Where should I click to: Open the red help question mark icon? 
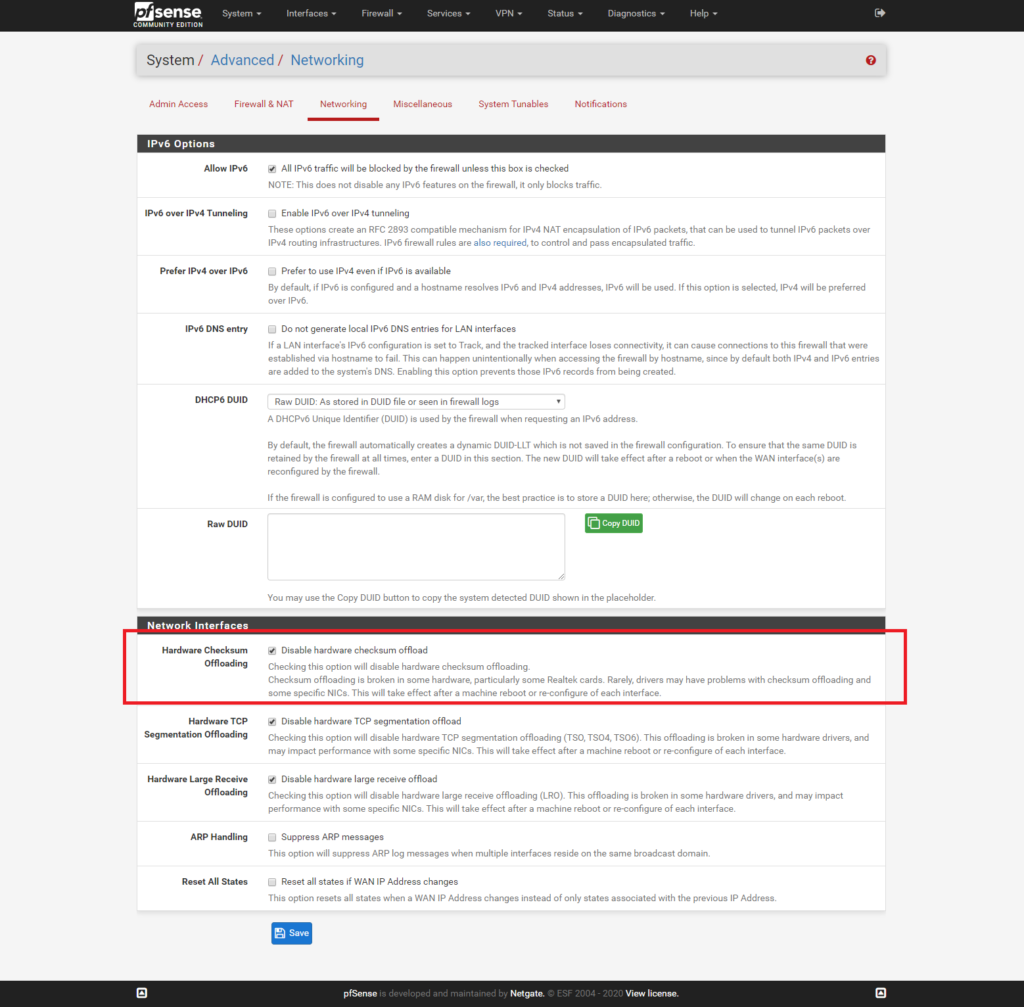click(x=871, y=60)
